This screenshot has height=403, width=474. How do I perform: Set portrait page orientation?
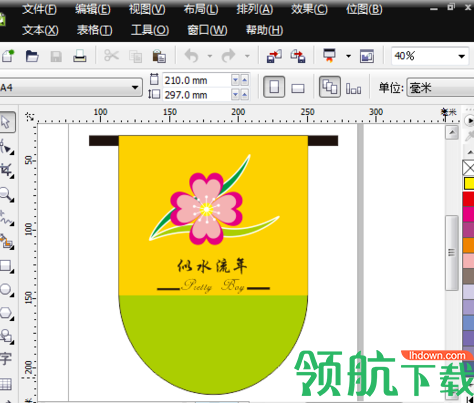(x=274, y=87)
